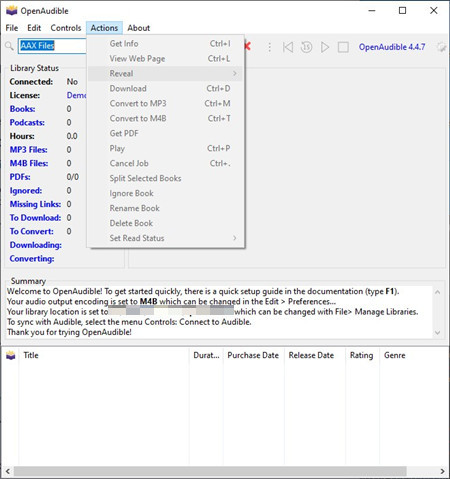Click the rewind 15 seconds icon
Screen dimensions: 450x479
coord(306,47)
